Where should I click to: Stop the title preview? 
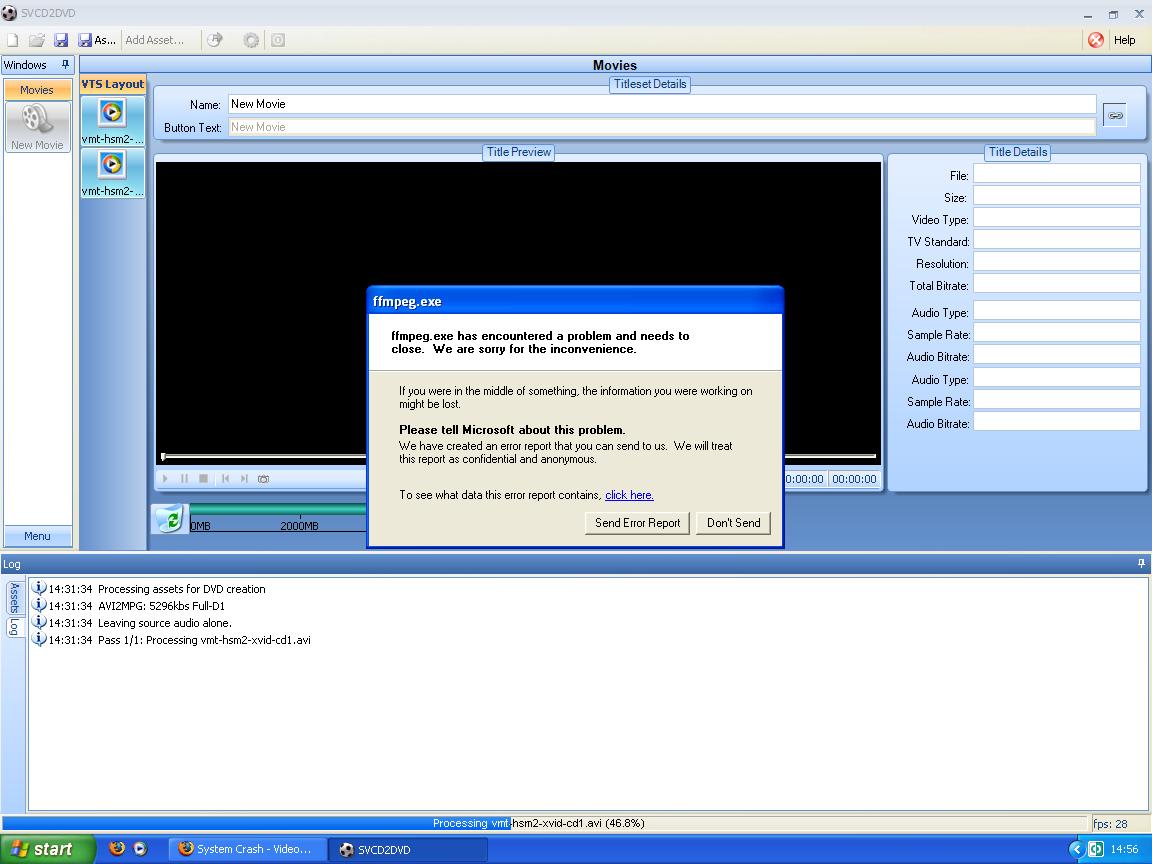pyautogui.click(x=204, y=478)
